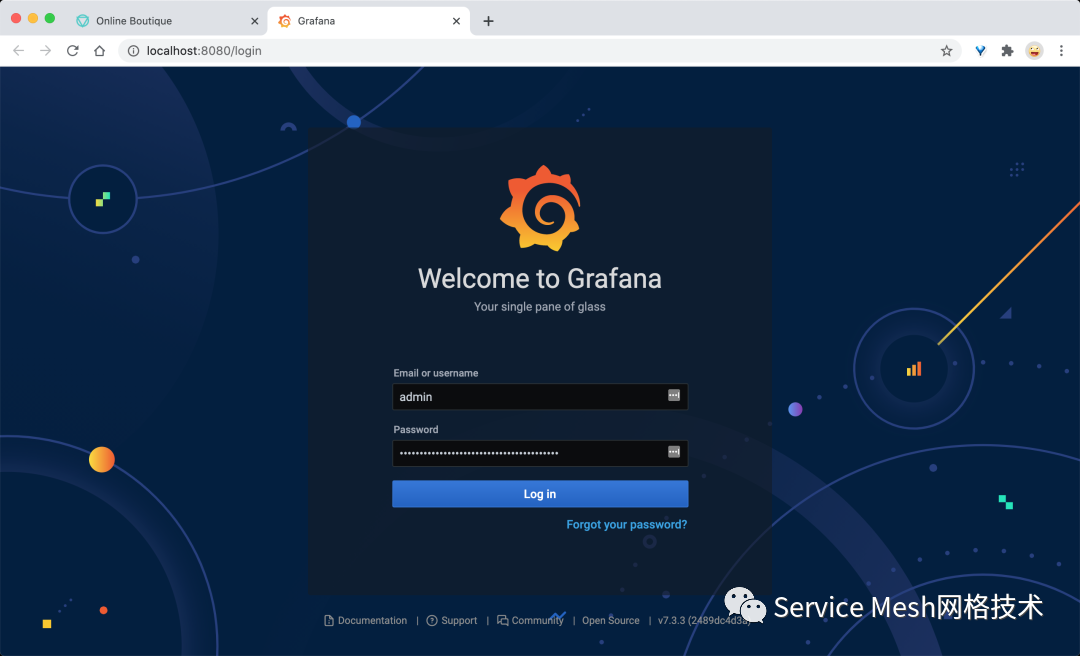Screen dimensions: 1080x656
Task: Open the Extensions puzzle menu
Action: (x=1007, y=50)
